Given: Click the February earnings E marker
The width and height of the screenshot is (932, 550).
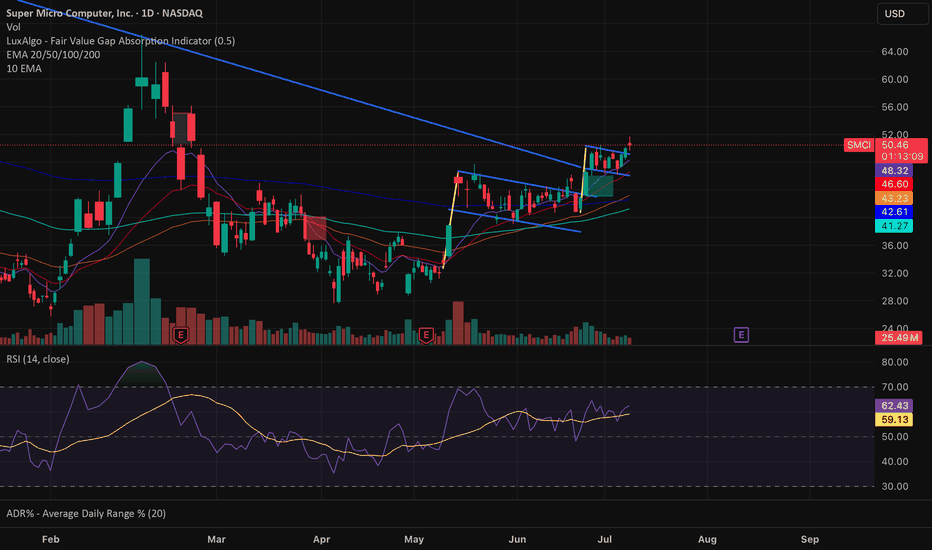Looking at the screenshot, I should point(181,335).
